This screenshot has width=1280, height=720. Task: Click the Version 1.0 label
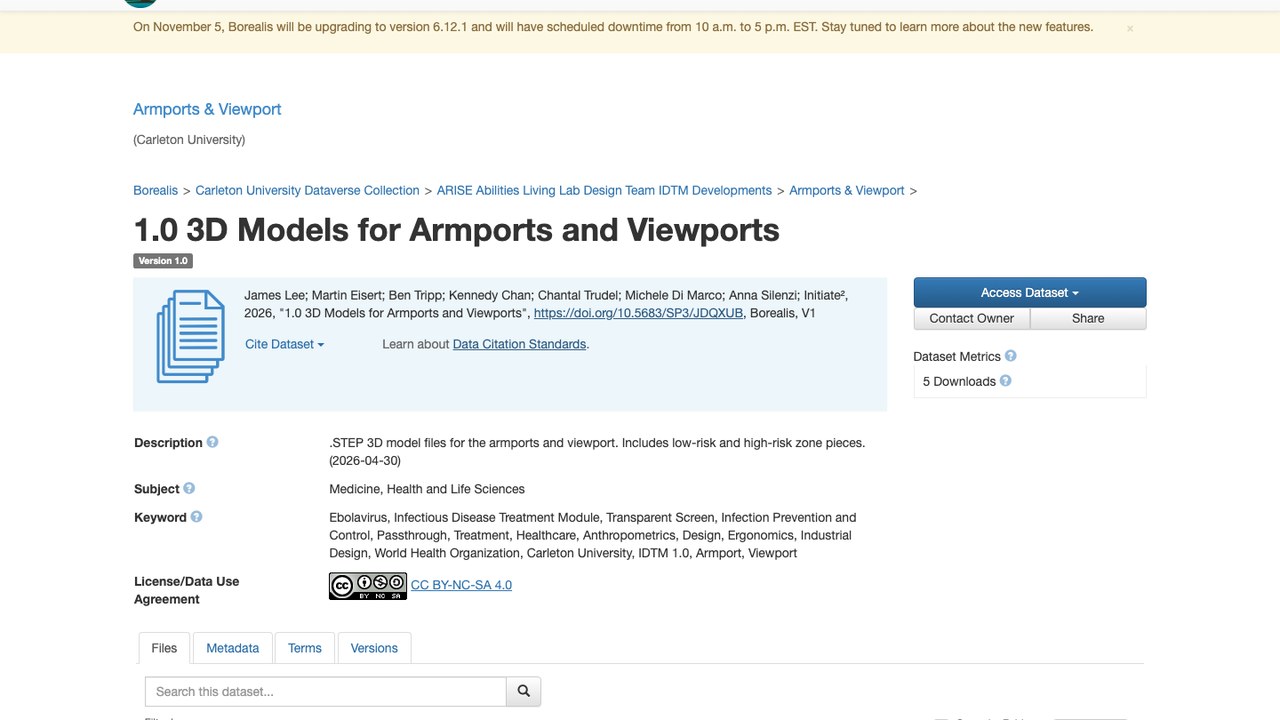point(163,261)
